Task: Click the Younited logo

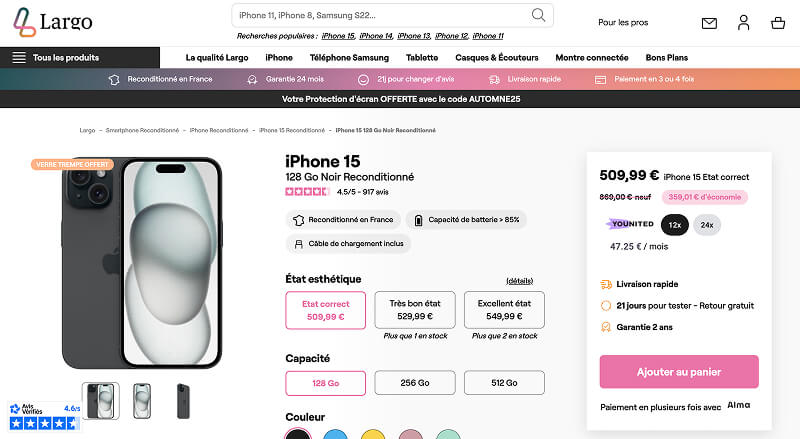Action: (630, 224)
